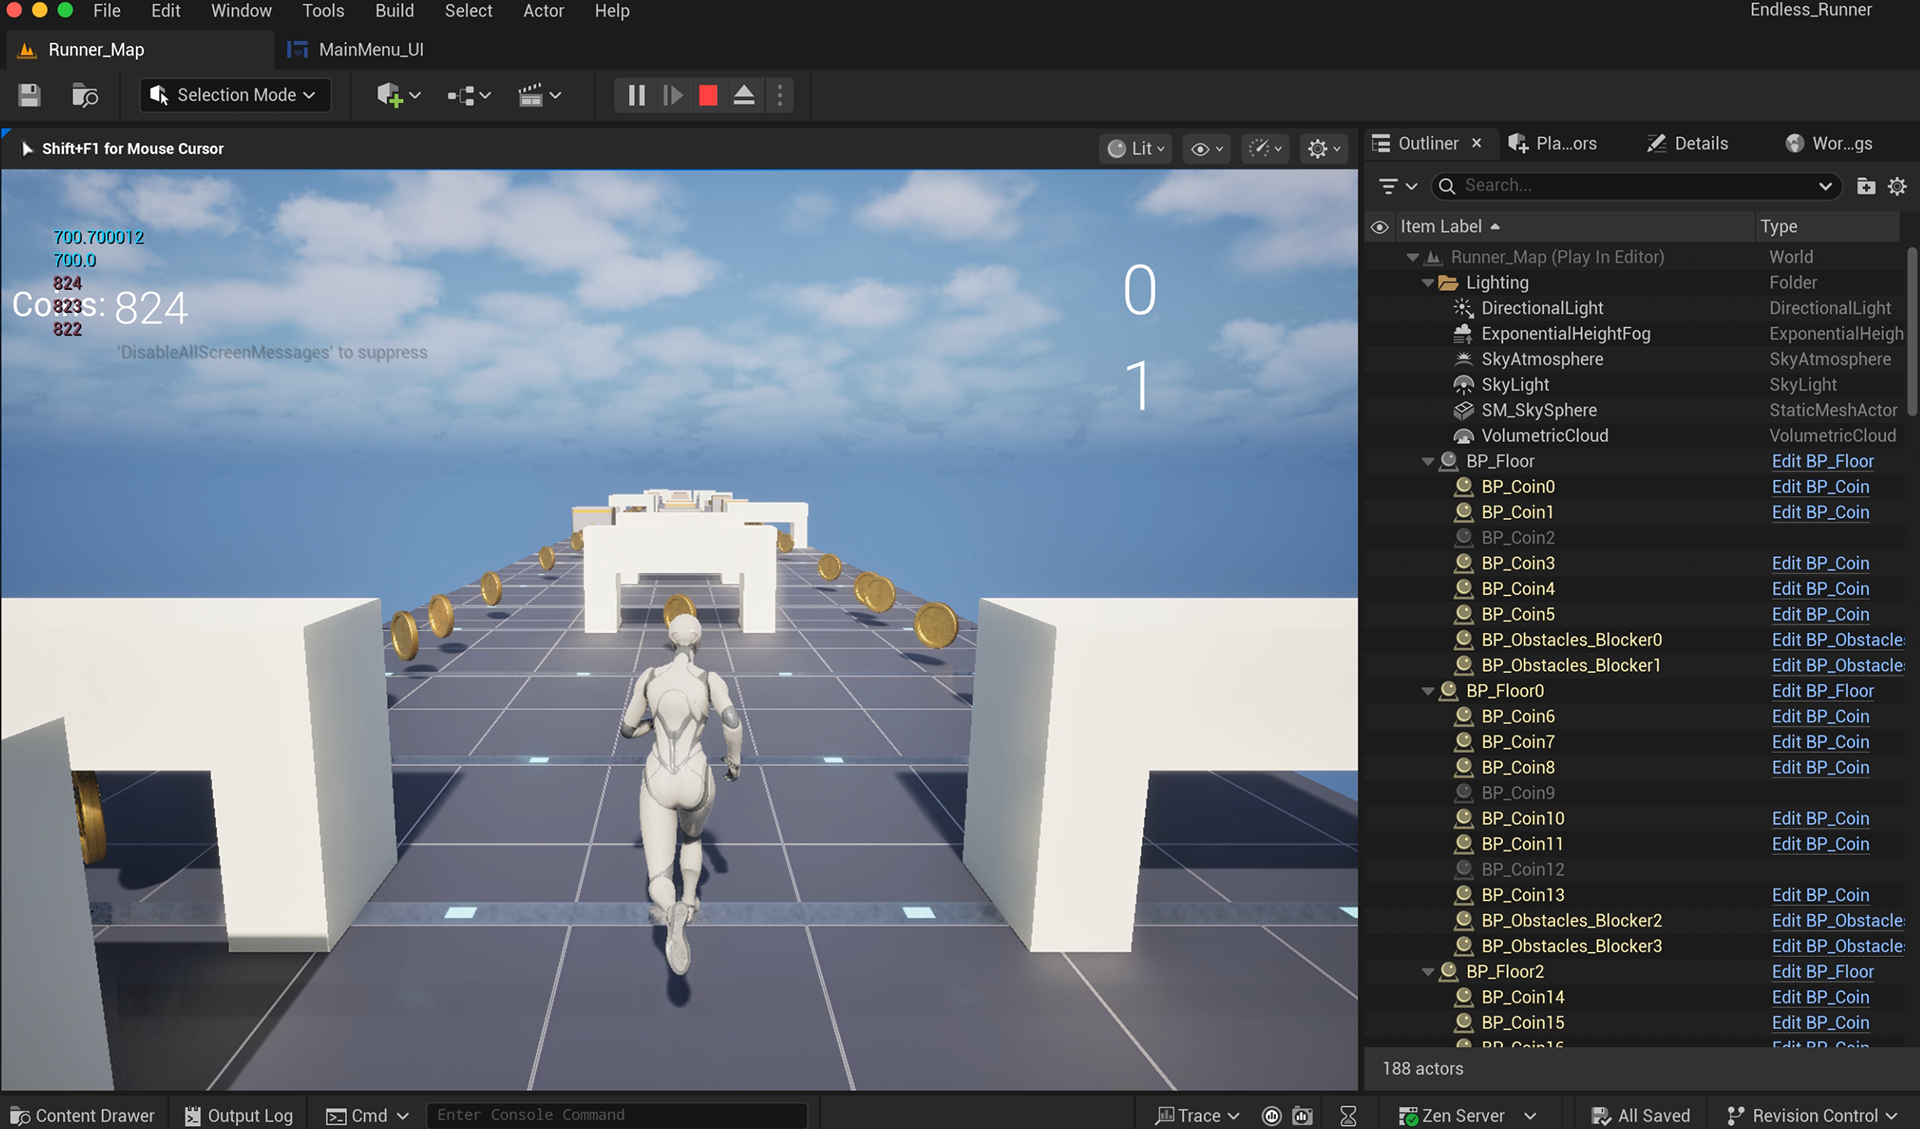Open the Build menu
The height and width of the screenshot is (1129, 1920).
(394, 11)
